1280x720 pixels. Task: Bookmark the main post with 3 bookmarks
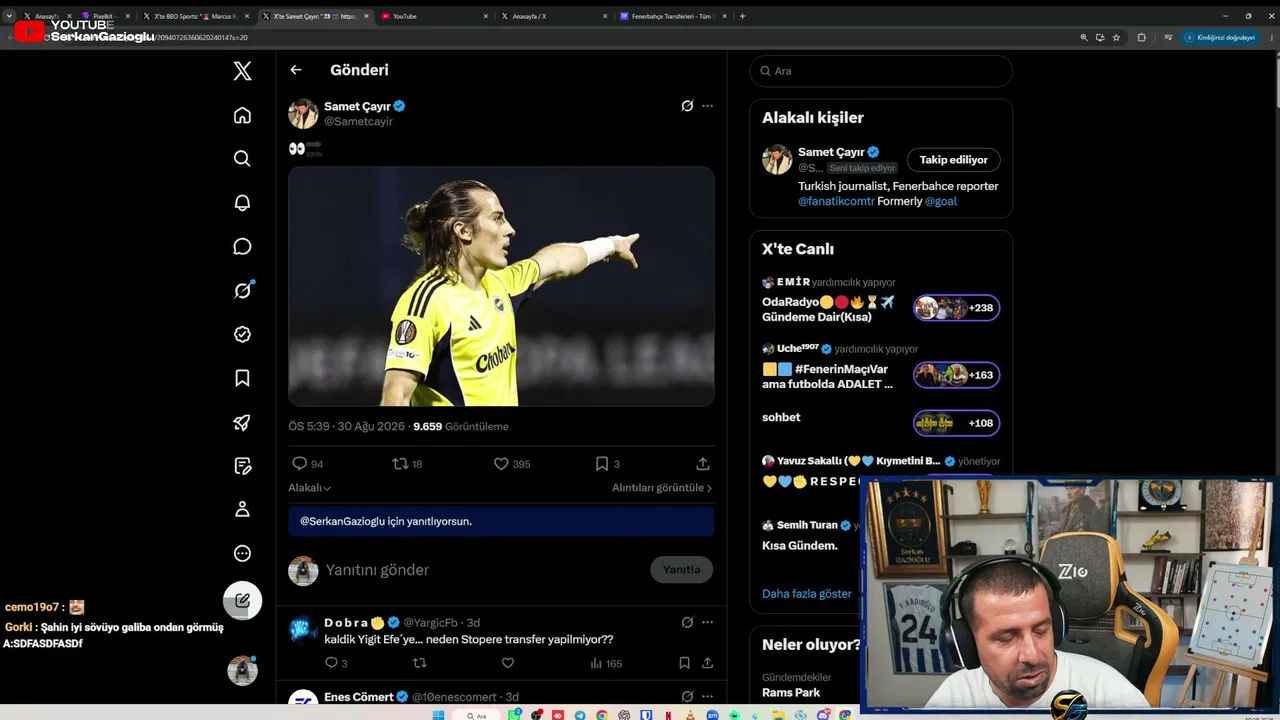tap(608, 464)
